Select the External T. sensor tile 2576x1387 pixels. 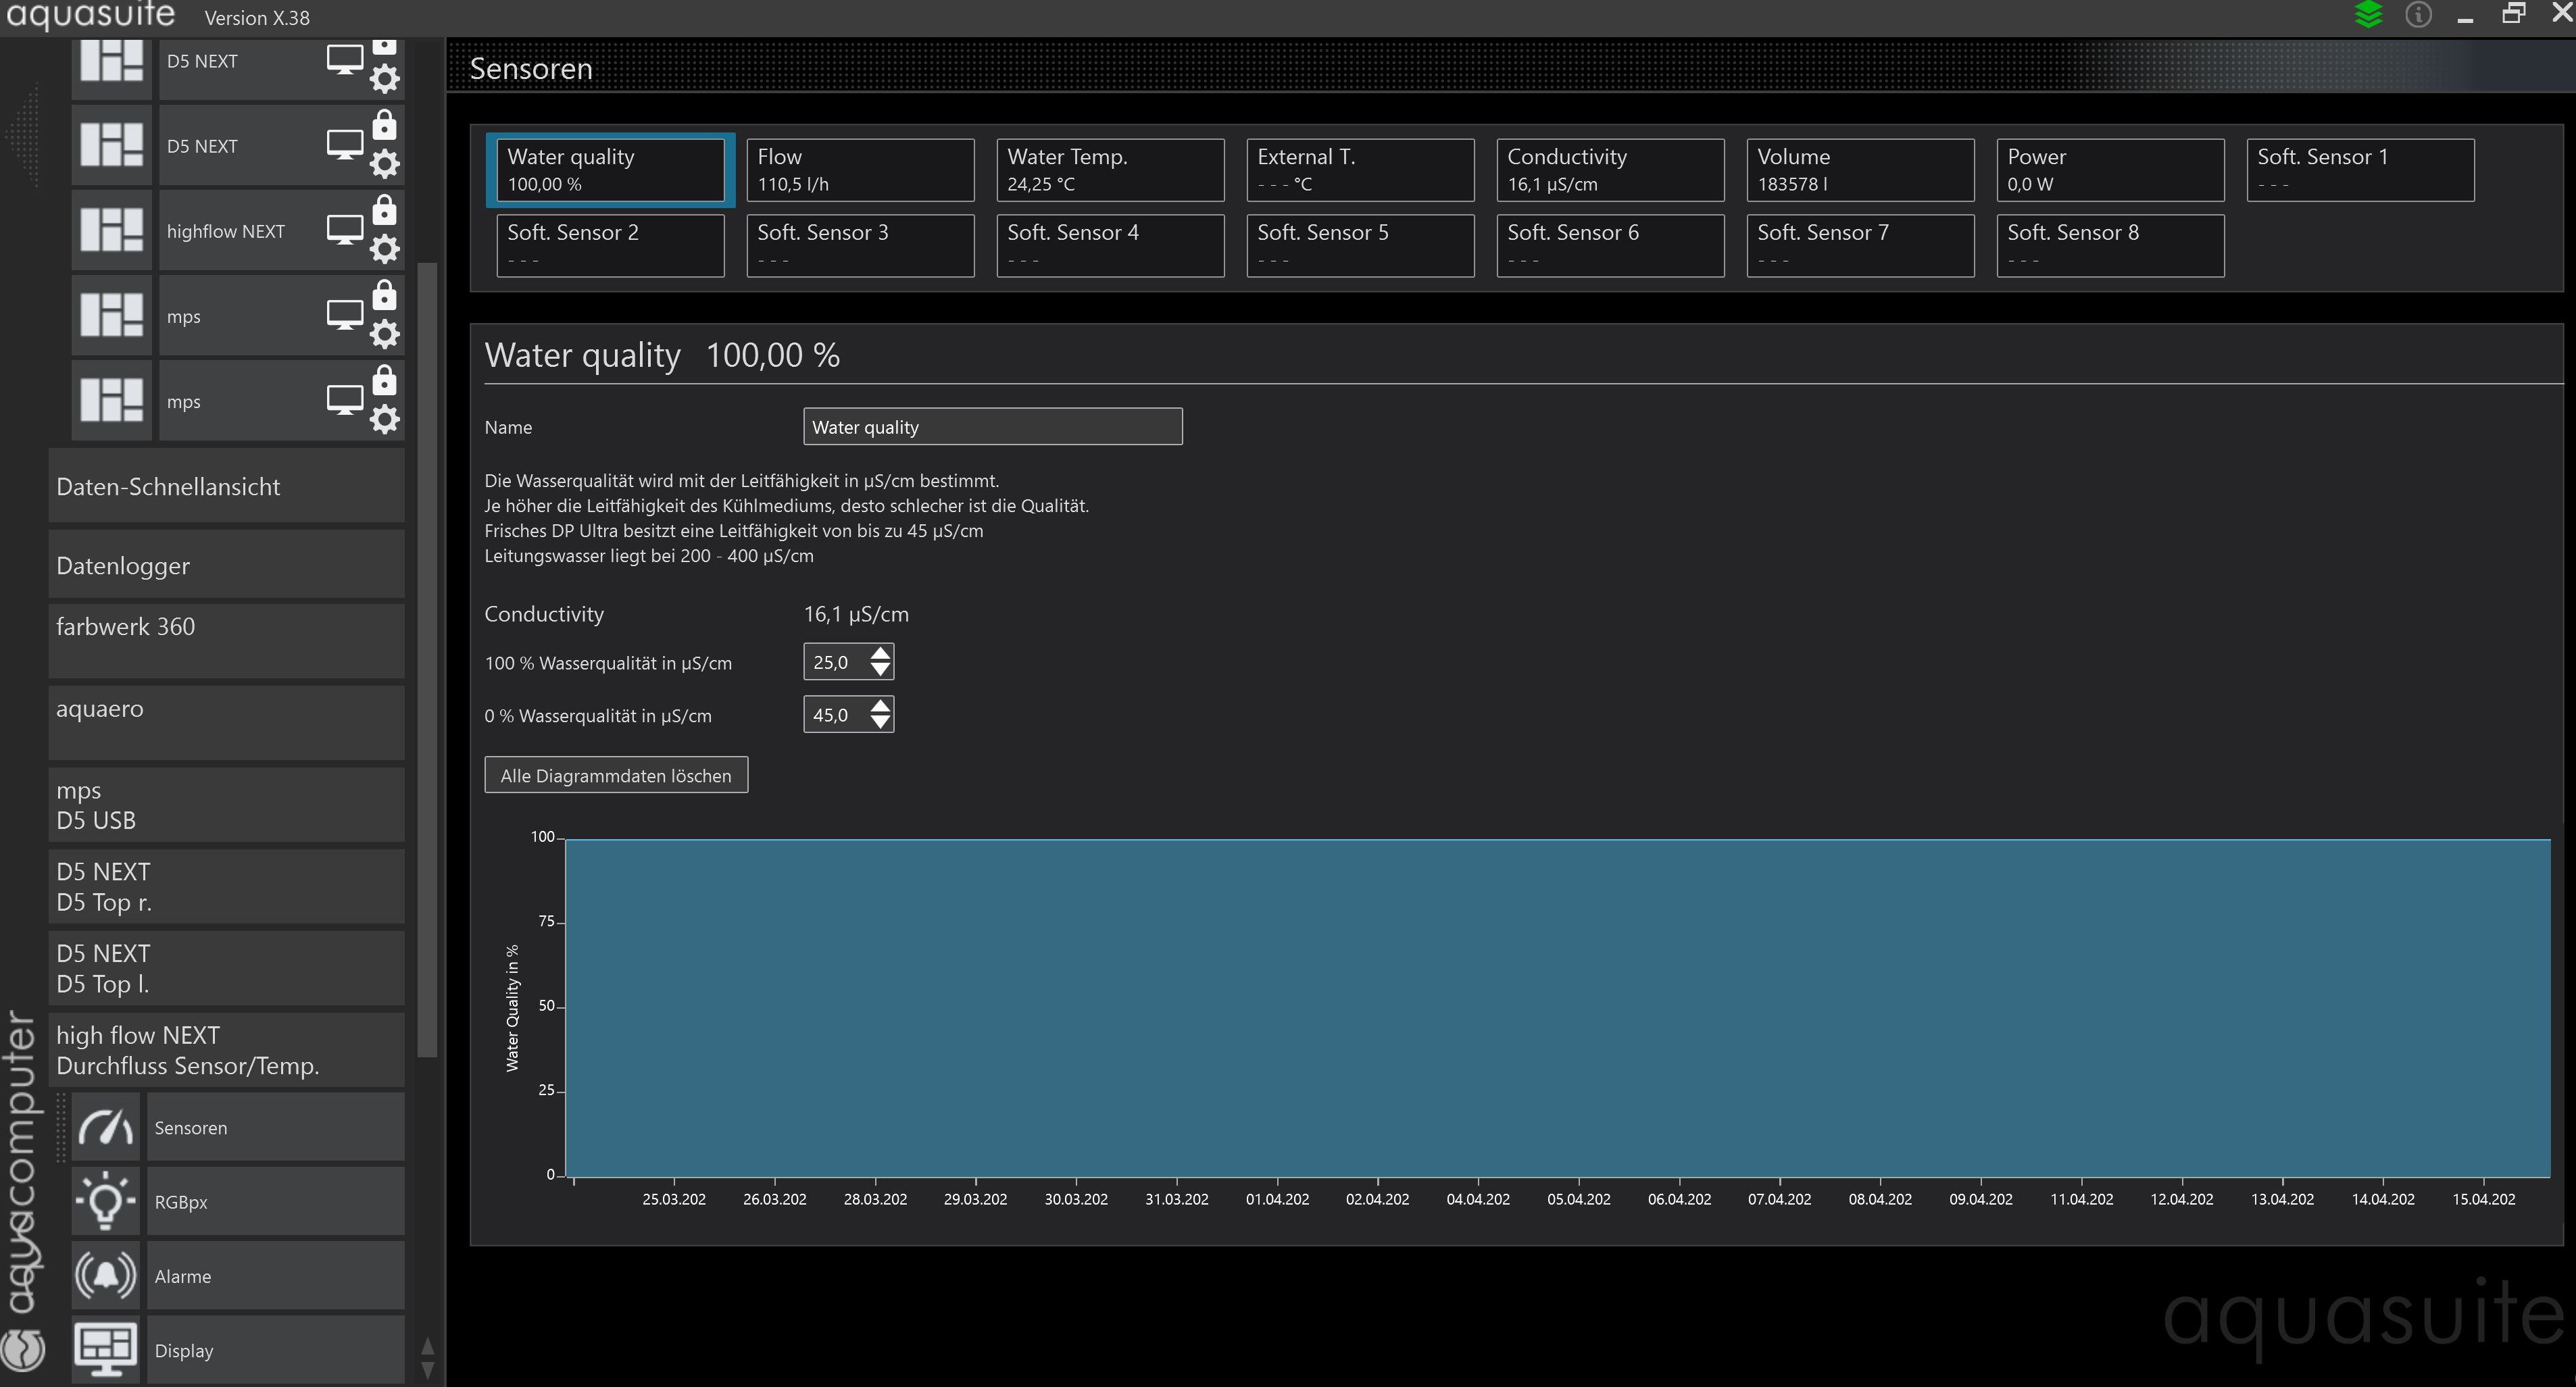(x=1360, y=170)
